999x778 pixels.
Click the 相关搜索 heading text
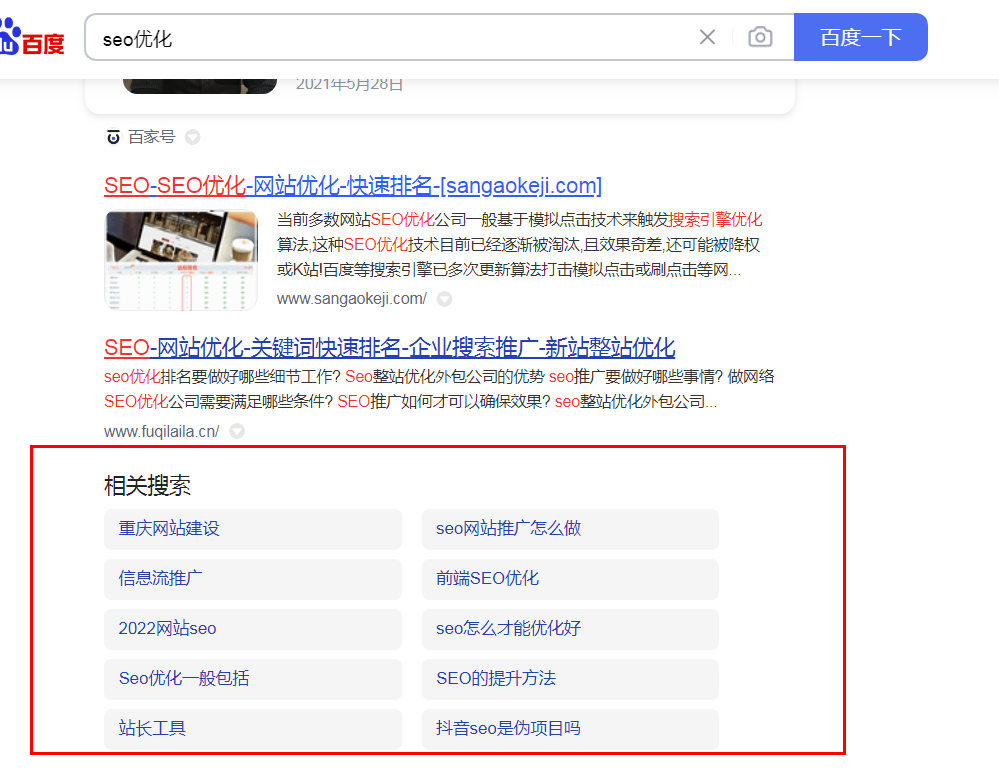147,486
